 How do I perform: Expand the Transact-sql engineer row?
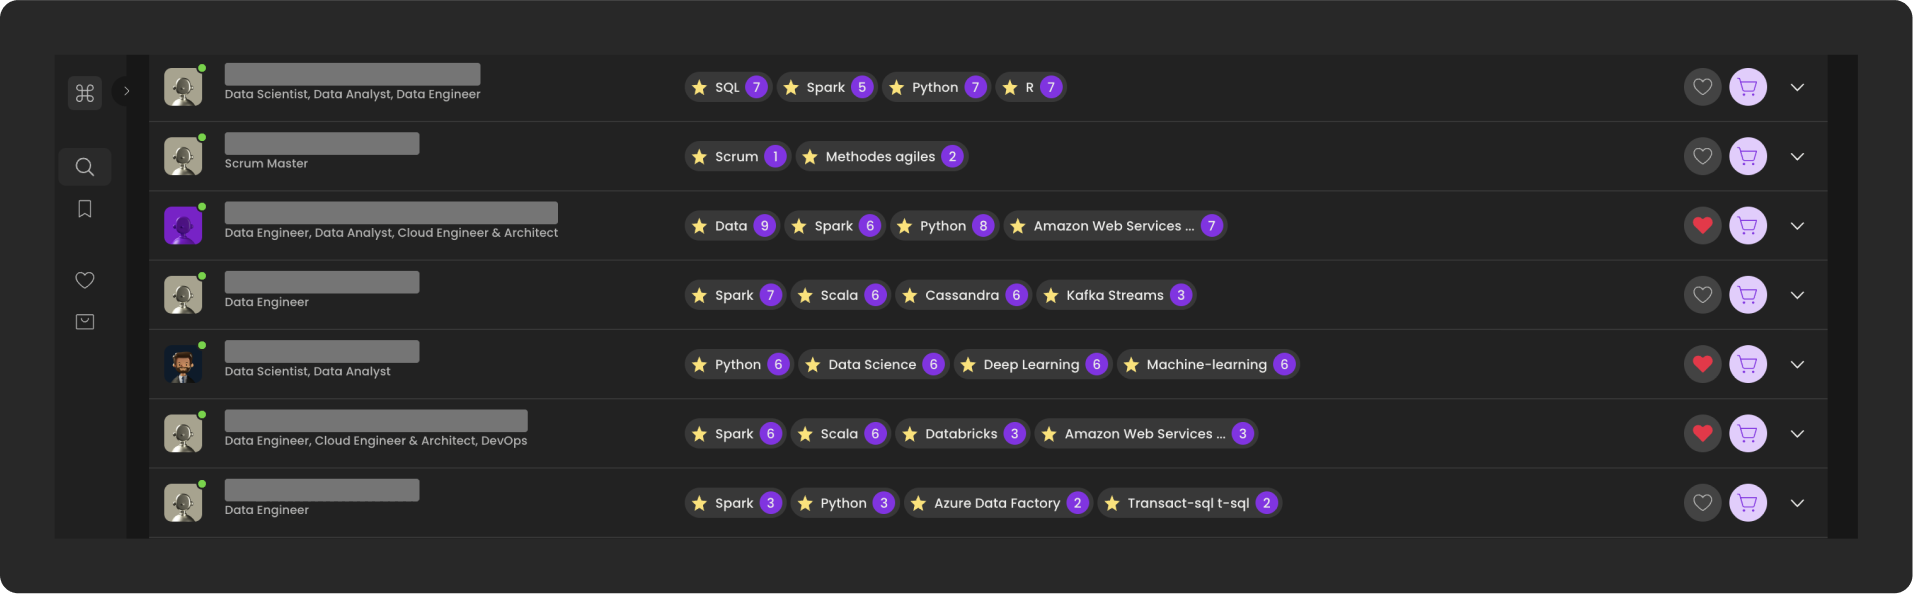tap(1797, 503)
